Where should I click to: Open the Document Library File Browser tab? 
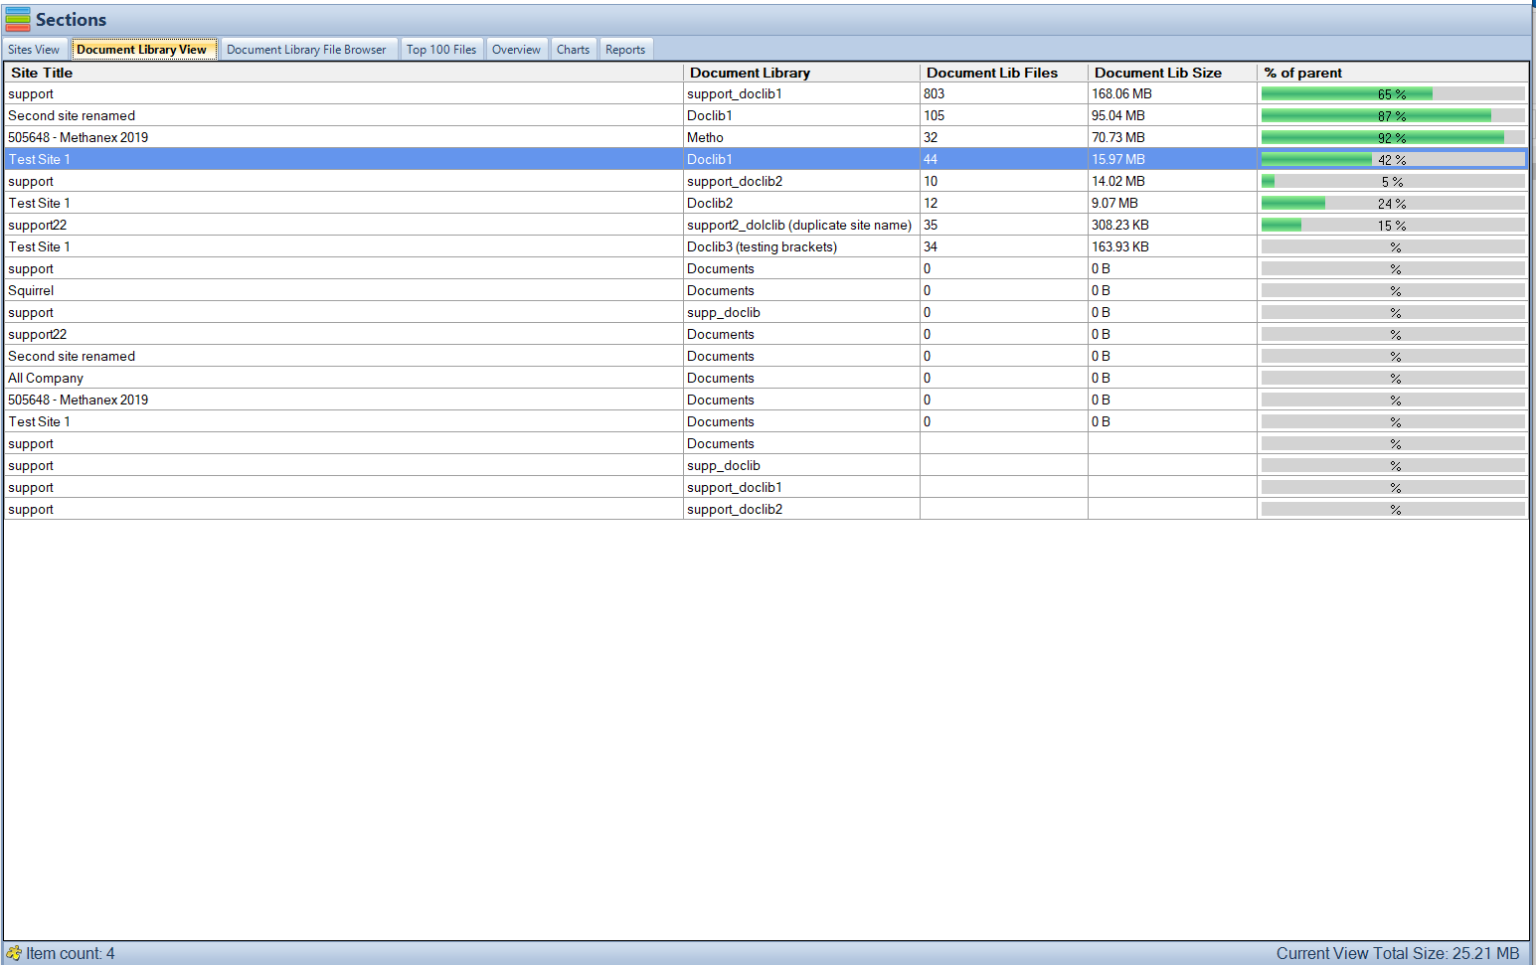coord(307,48)
